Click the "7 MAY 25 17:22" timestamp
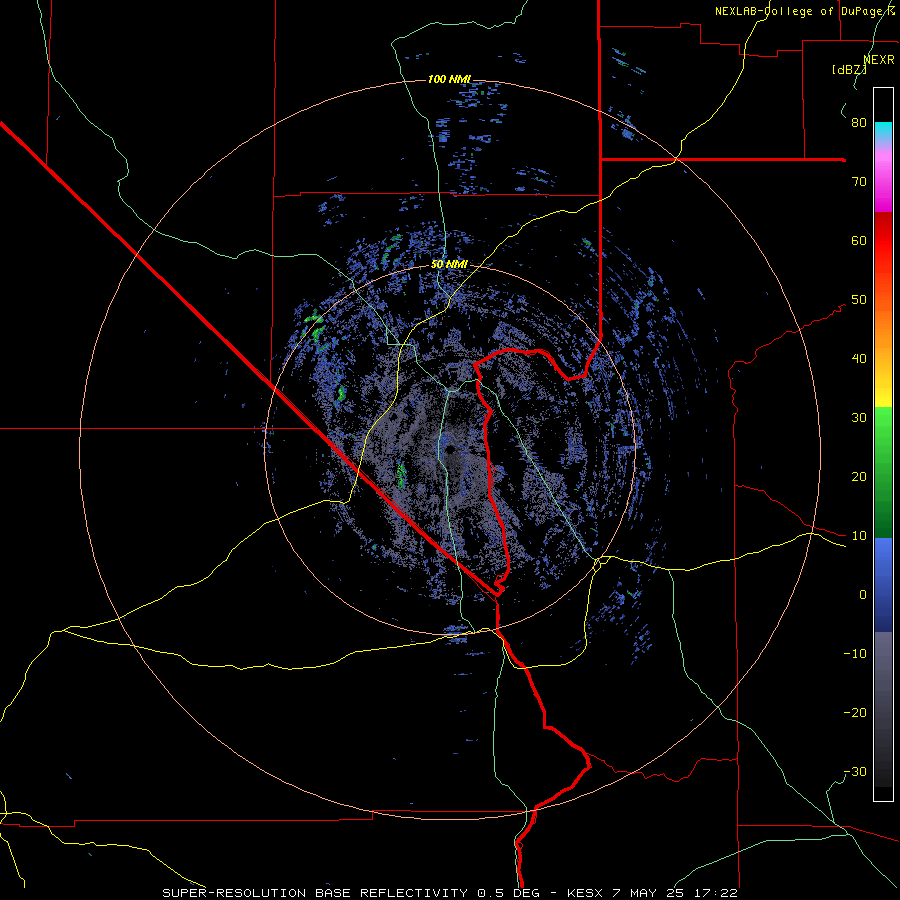Screen dimensions: 900x900 (674, 893)
